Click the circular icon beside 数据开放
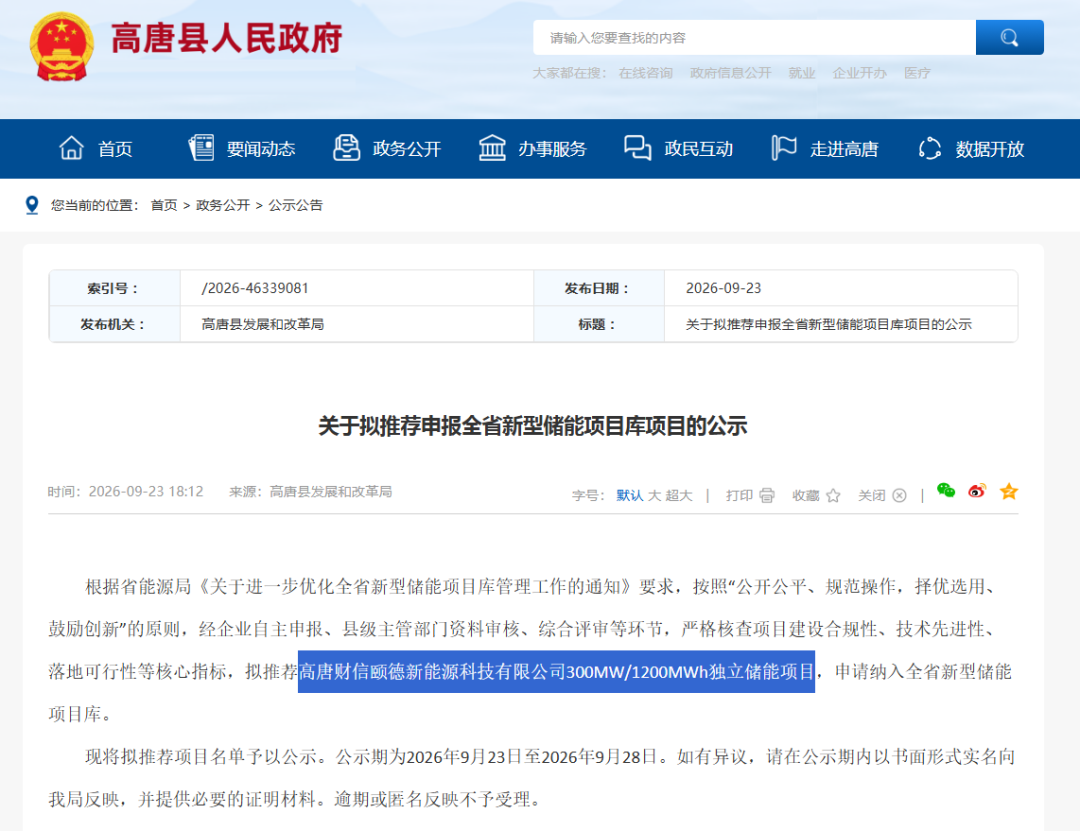This screenshot has width=1080, height=831. (929, 148)
